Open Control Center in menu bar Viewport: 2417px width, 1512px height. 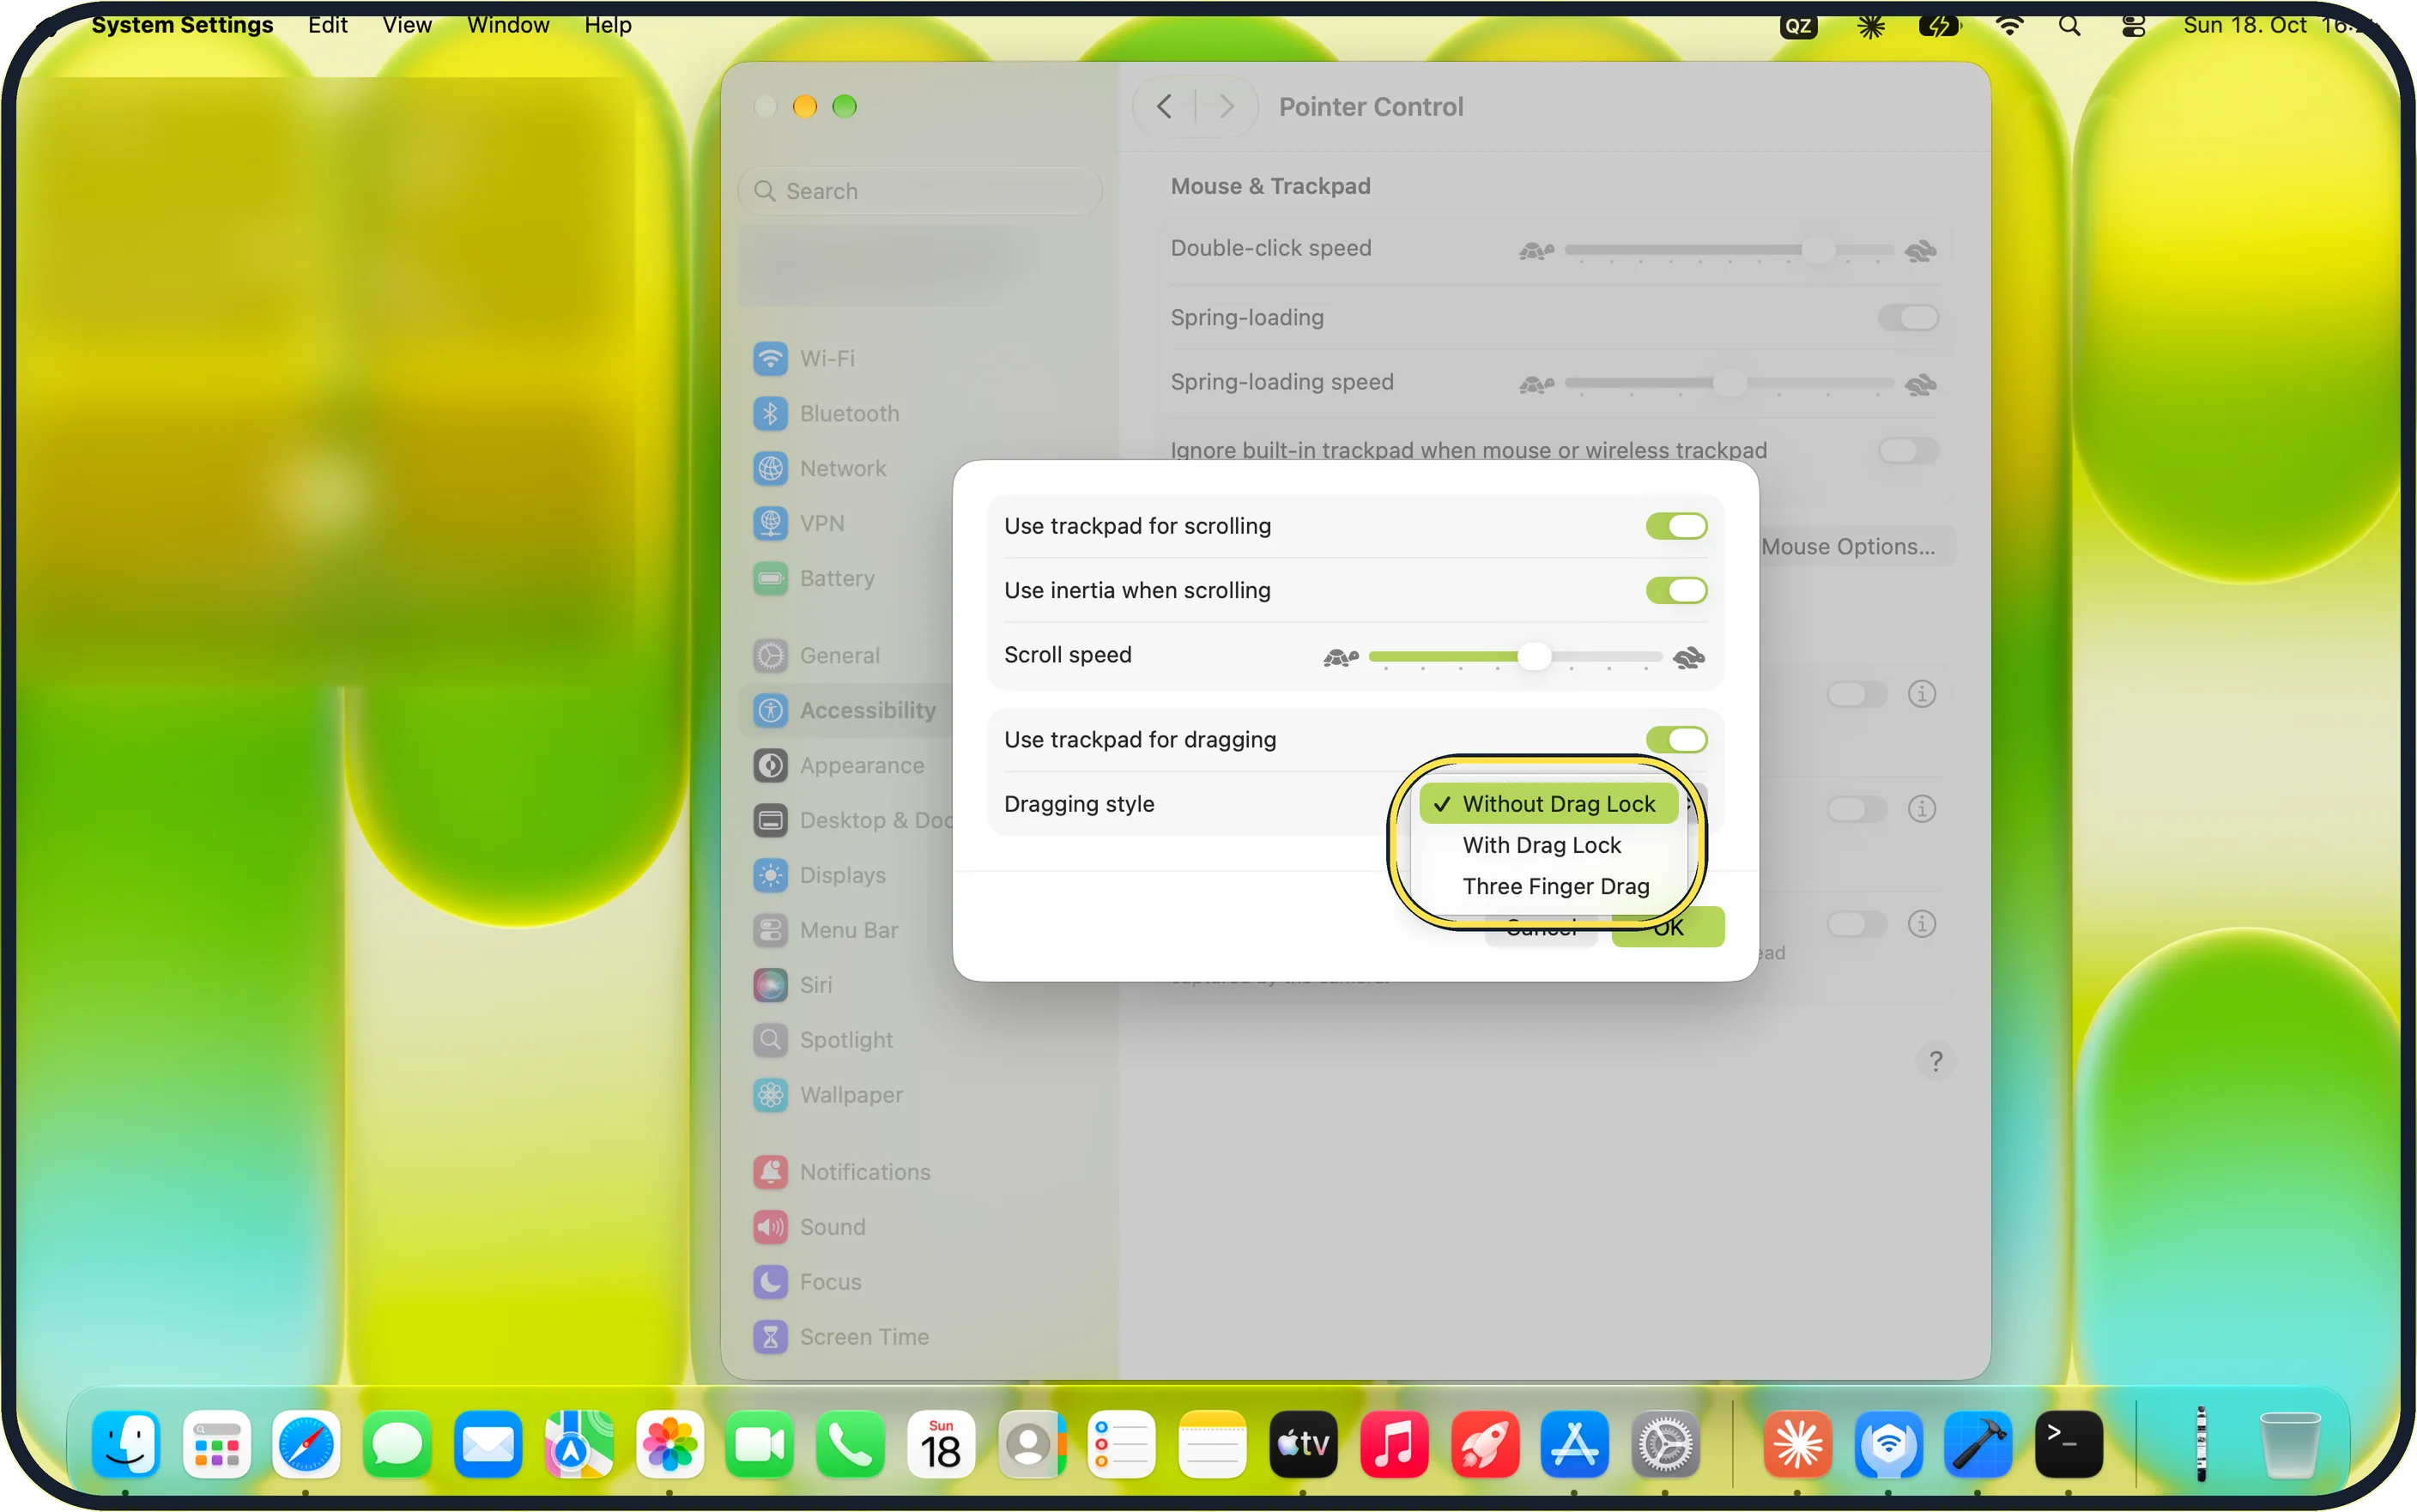point(2132,26)
